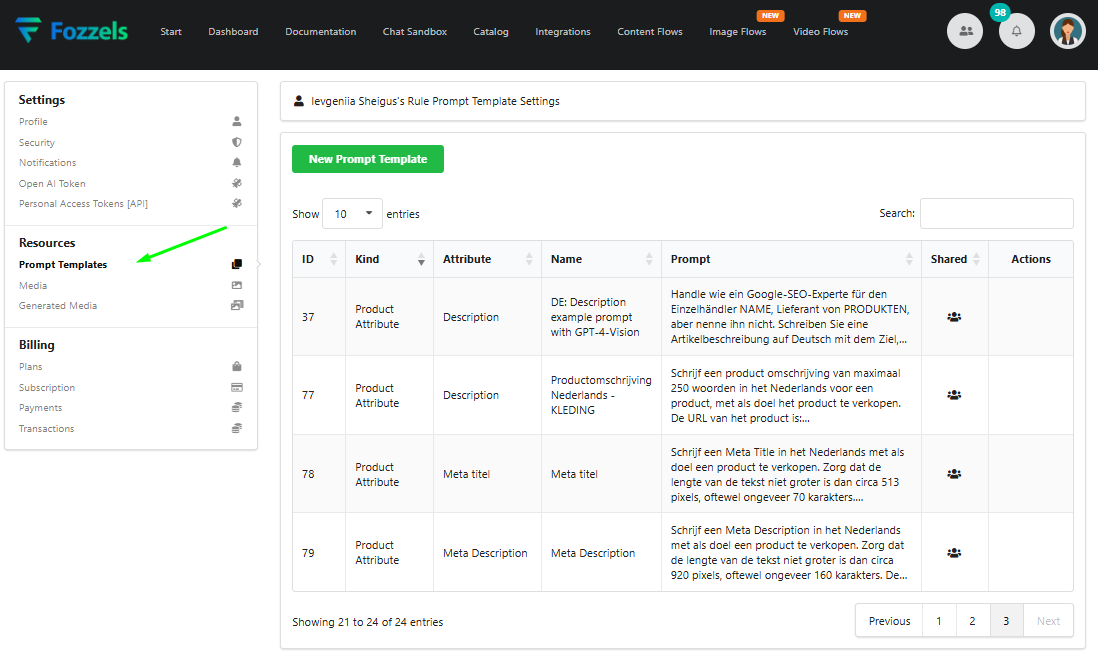The height and width of the screenshot is (656, 1098).
Task: Click the Payments coins icon
Action: click(237, 407)
